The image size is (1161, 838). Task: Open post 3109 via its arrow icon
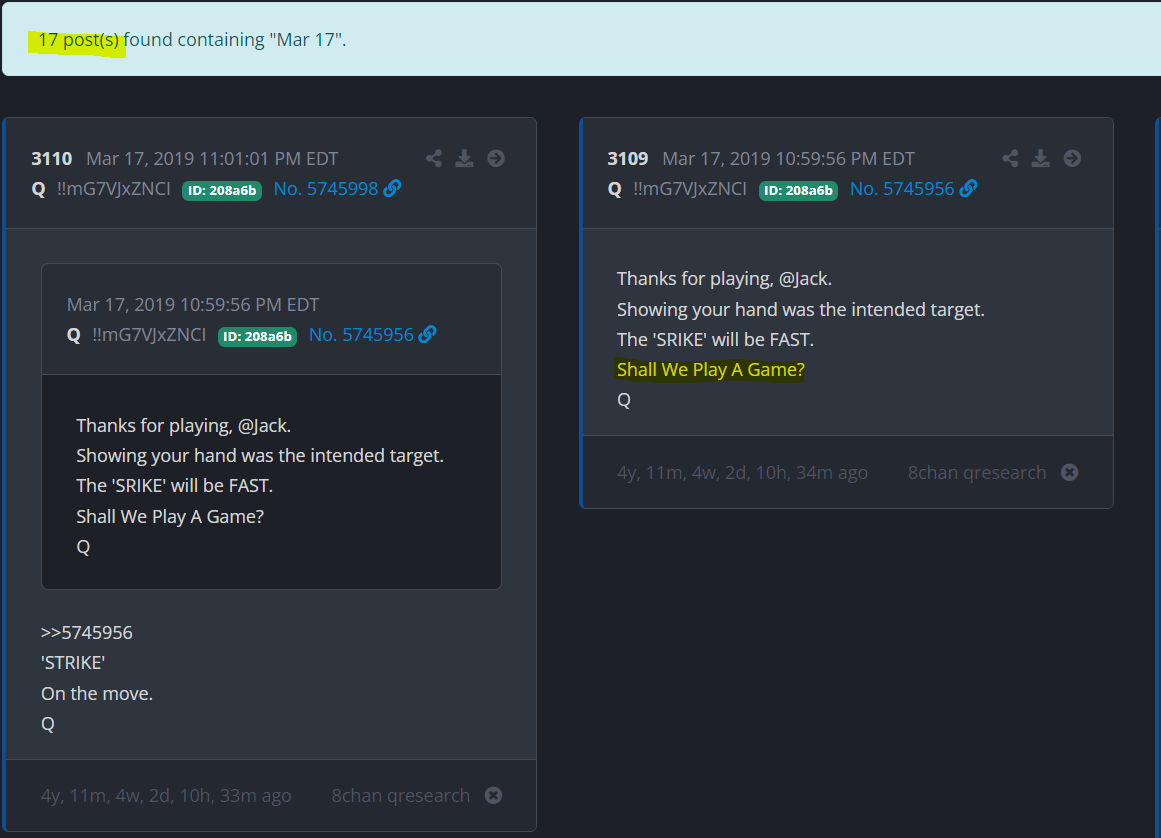[x=1072, y=158]
